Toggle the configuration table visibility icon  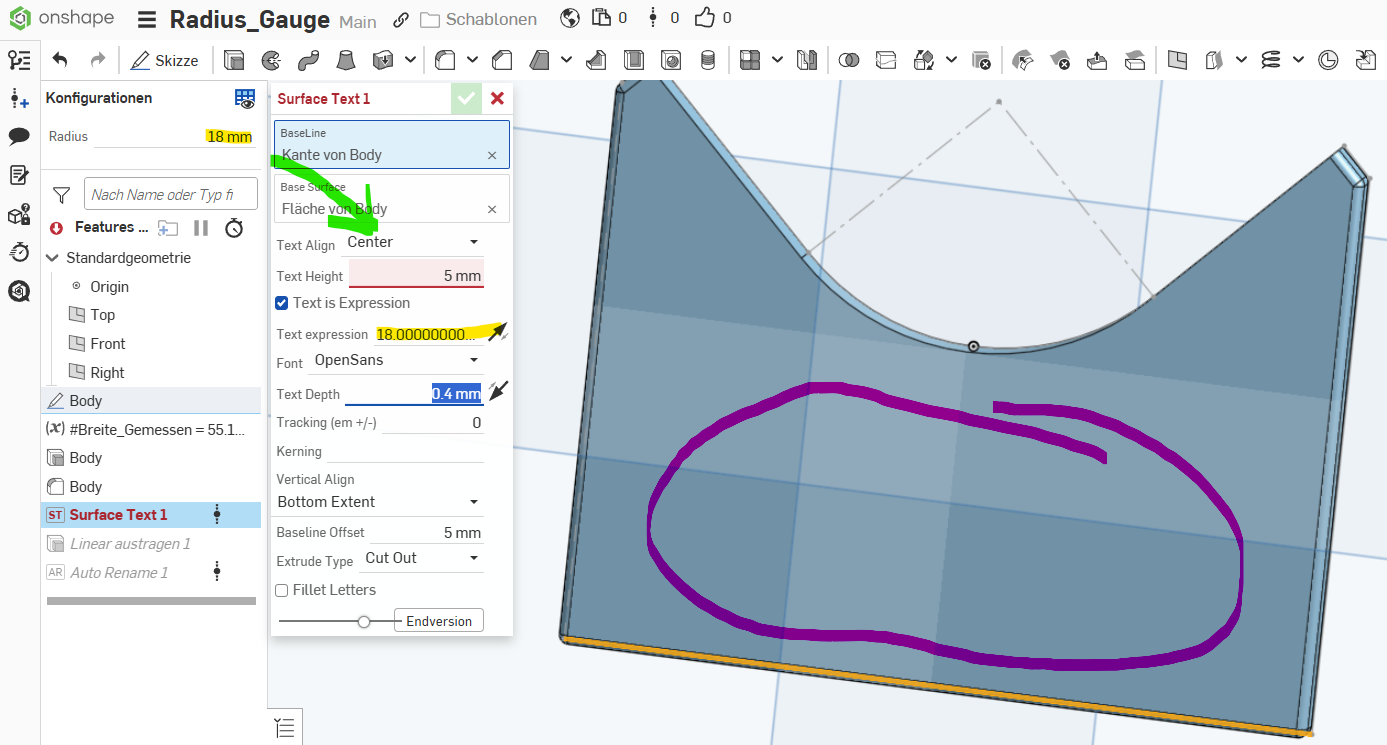tap(245, 98)
